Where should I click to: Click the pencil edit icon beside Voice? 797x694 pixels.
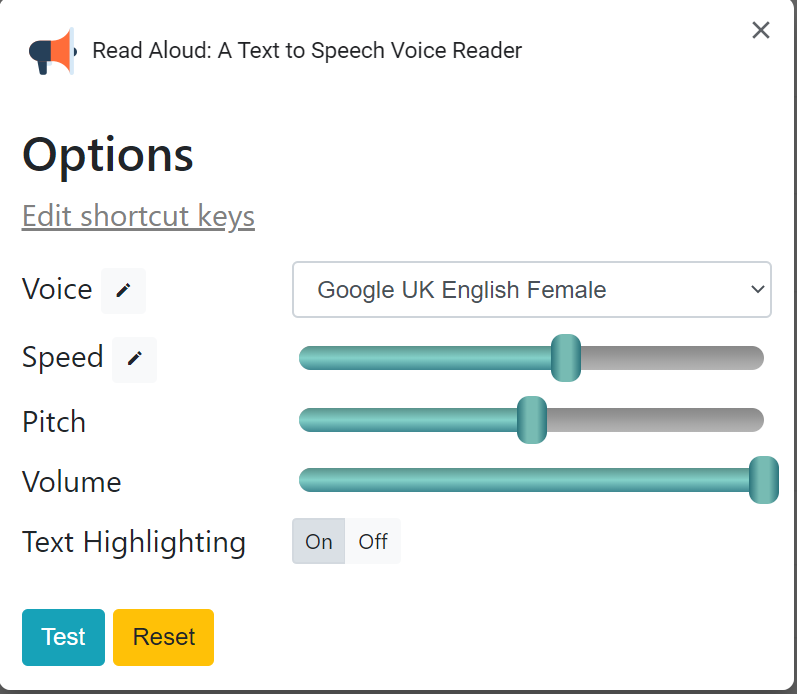click(x=124, y=290)
